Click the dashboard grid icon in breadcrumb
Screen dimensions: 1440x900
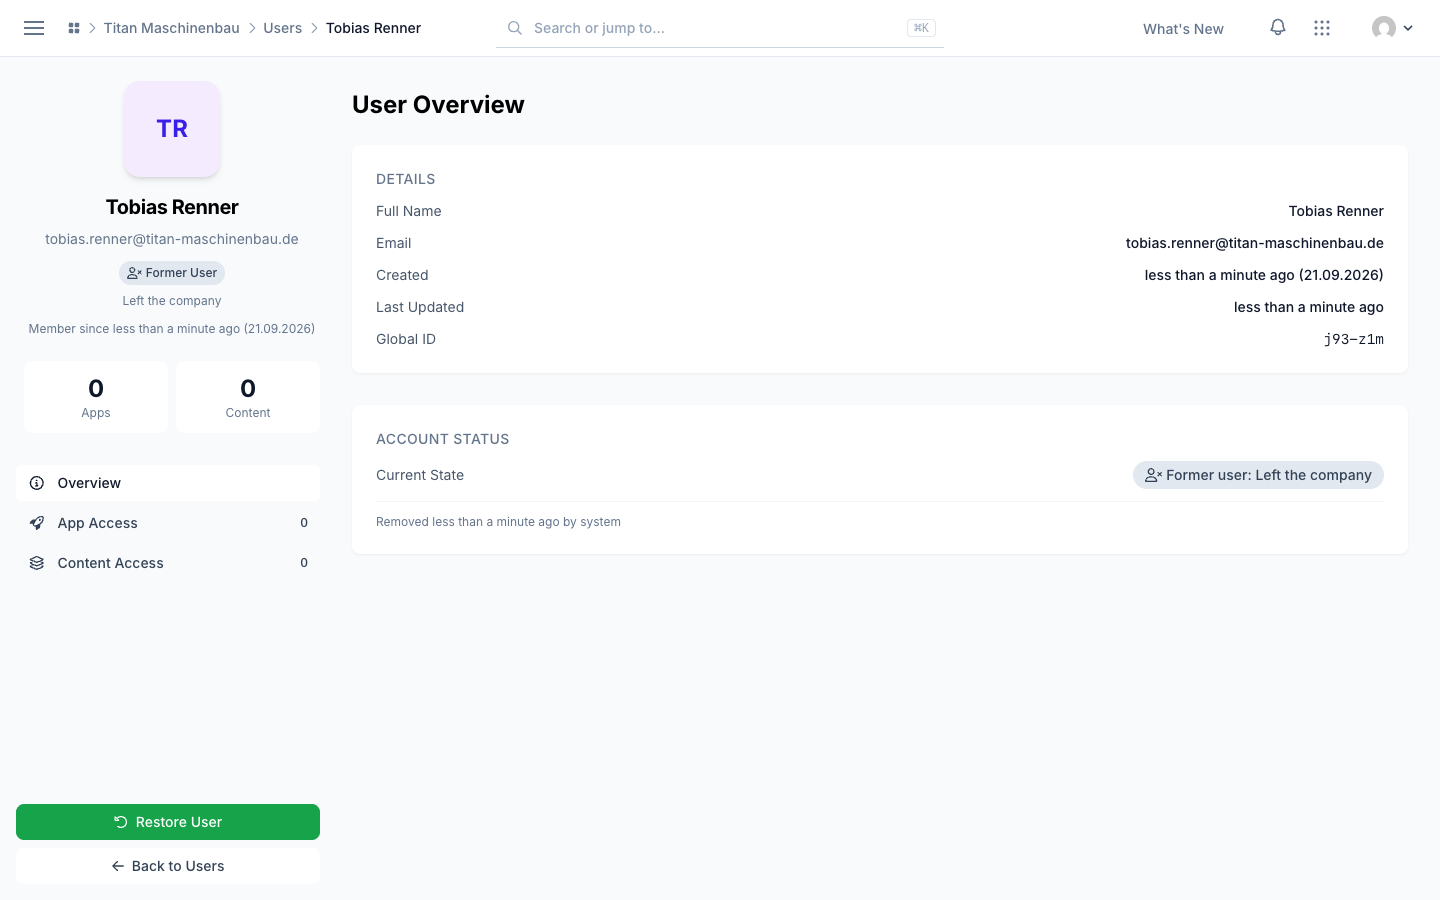coord(74,28)
